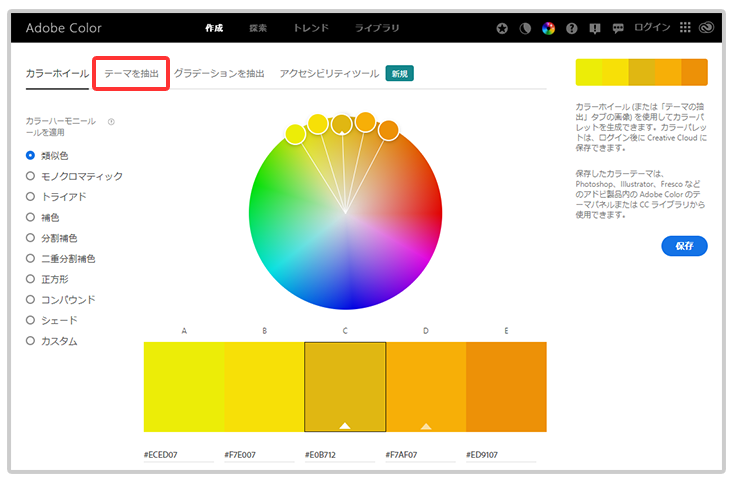Click swatch C base gold color
The width and height of the screenshot is (732, 486).
pyautogui.click(x=345, y=387)
